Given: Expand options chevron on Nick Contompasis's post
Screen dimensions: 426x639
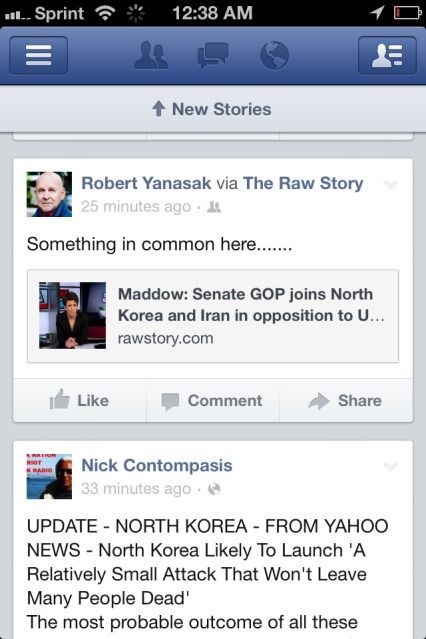Looking at the screenshot, I should pyautogui.click(x=391, y=466).
